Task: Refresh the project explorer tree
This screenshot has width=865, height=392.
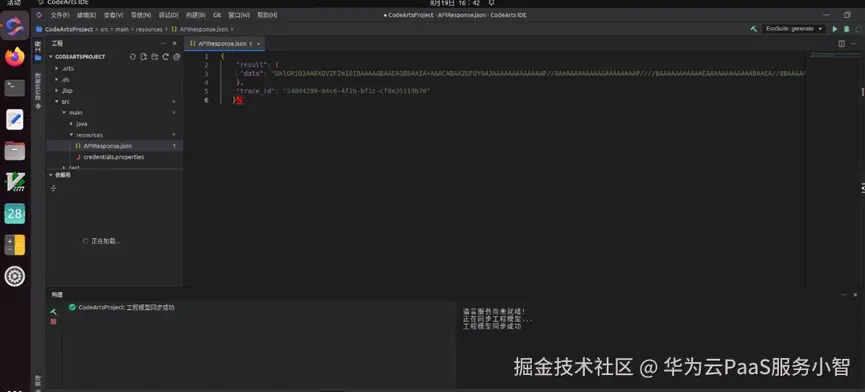Action: [165, 57]
